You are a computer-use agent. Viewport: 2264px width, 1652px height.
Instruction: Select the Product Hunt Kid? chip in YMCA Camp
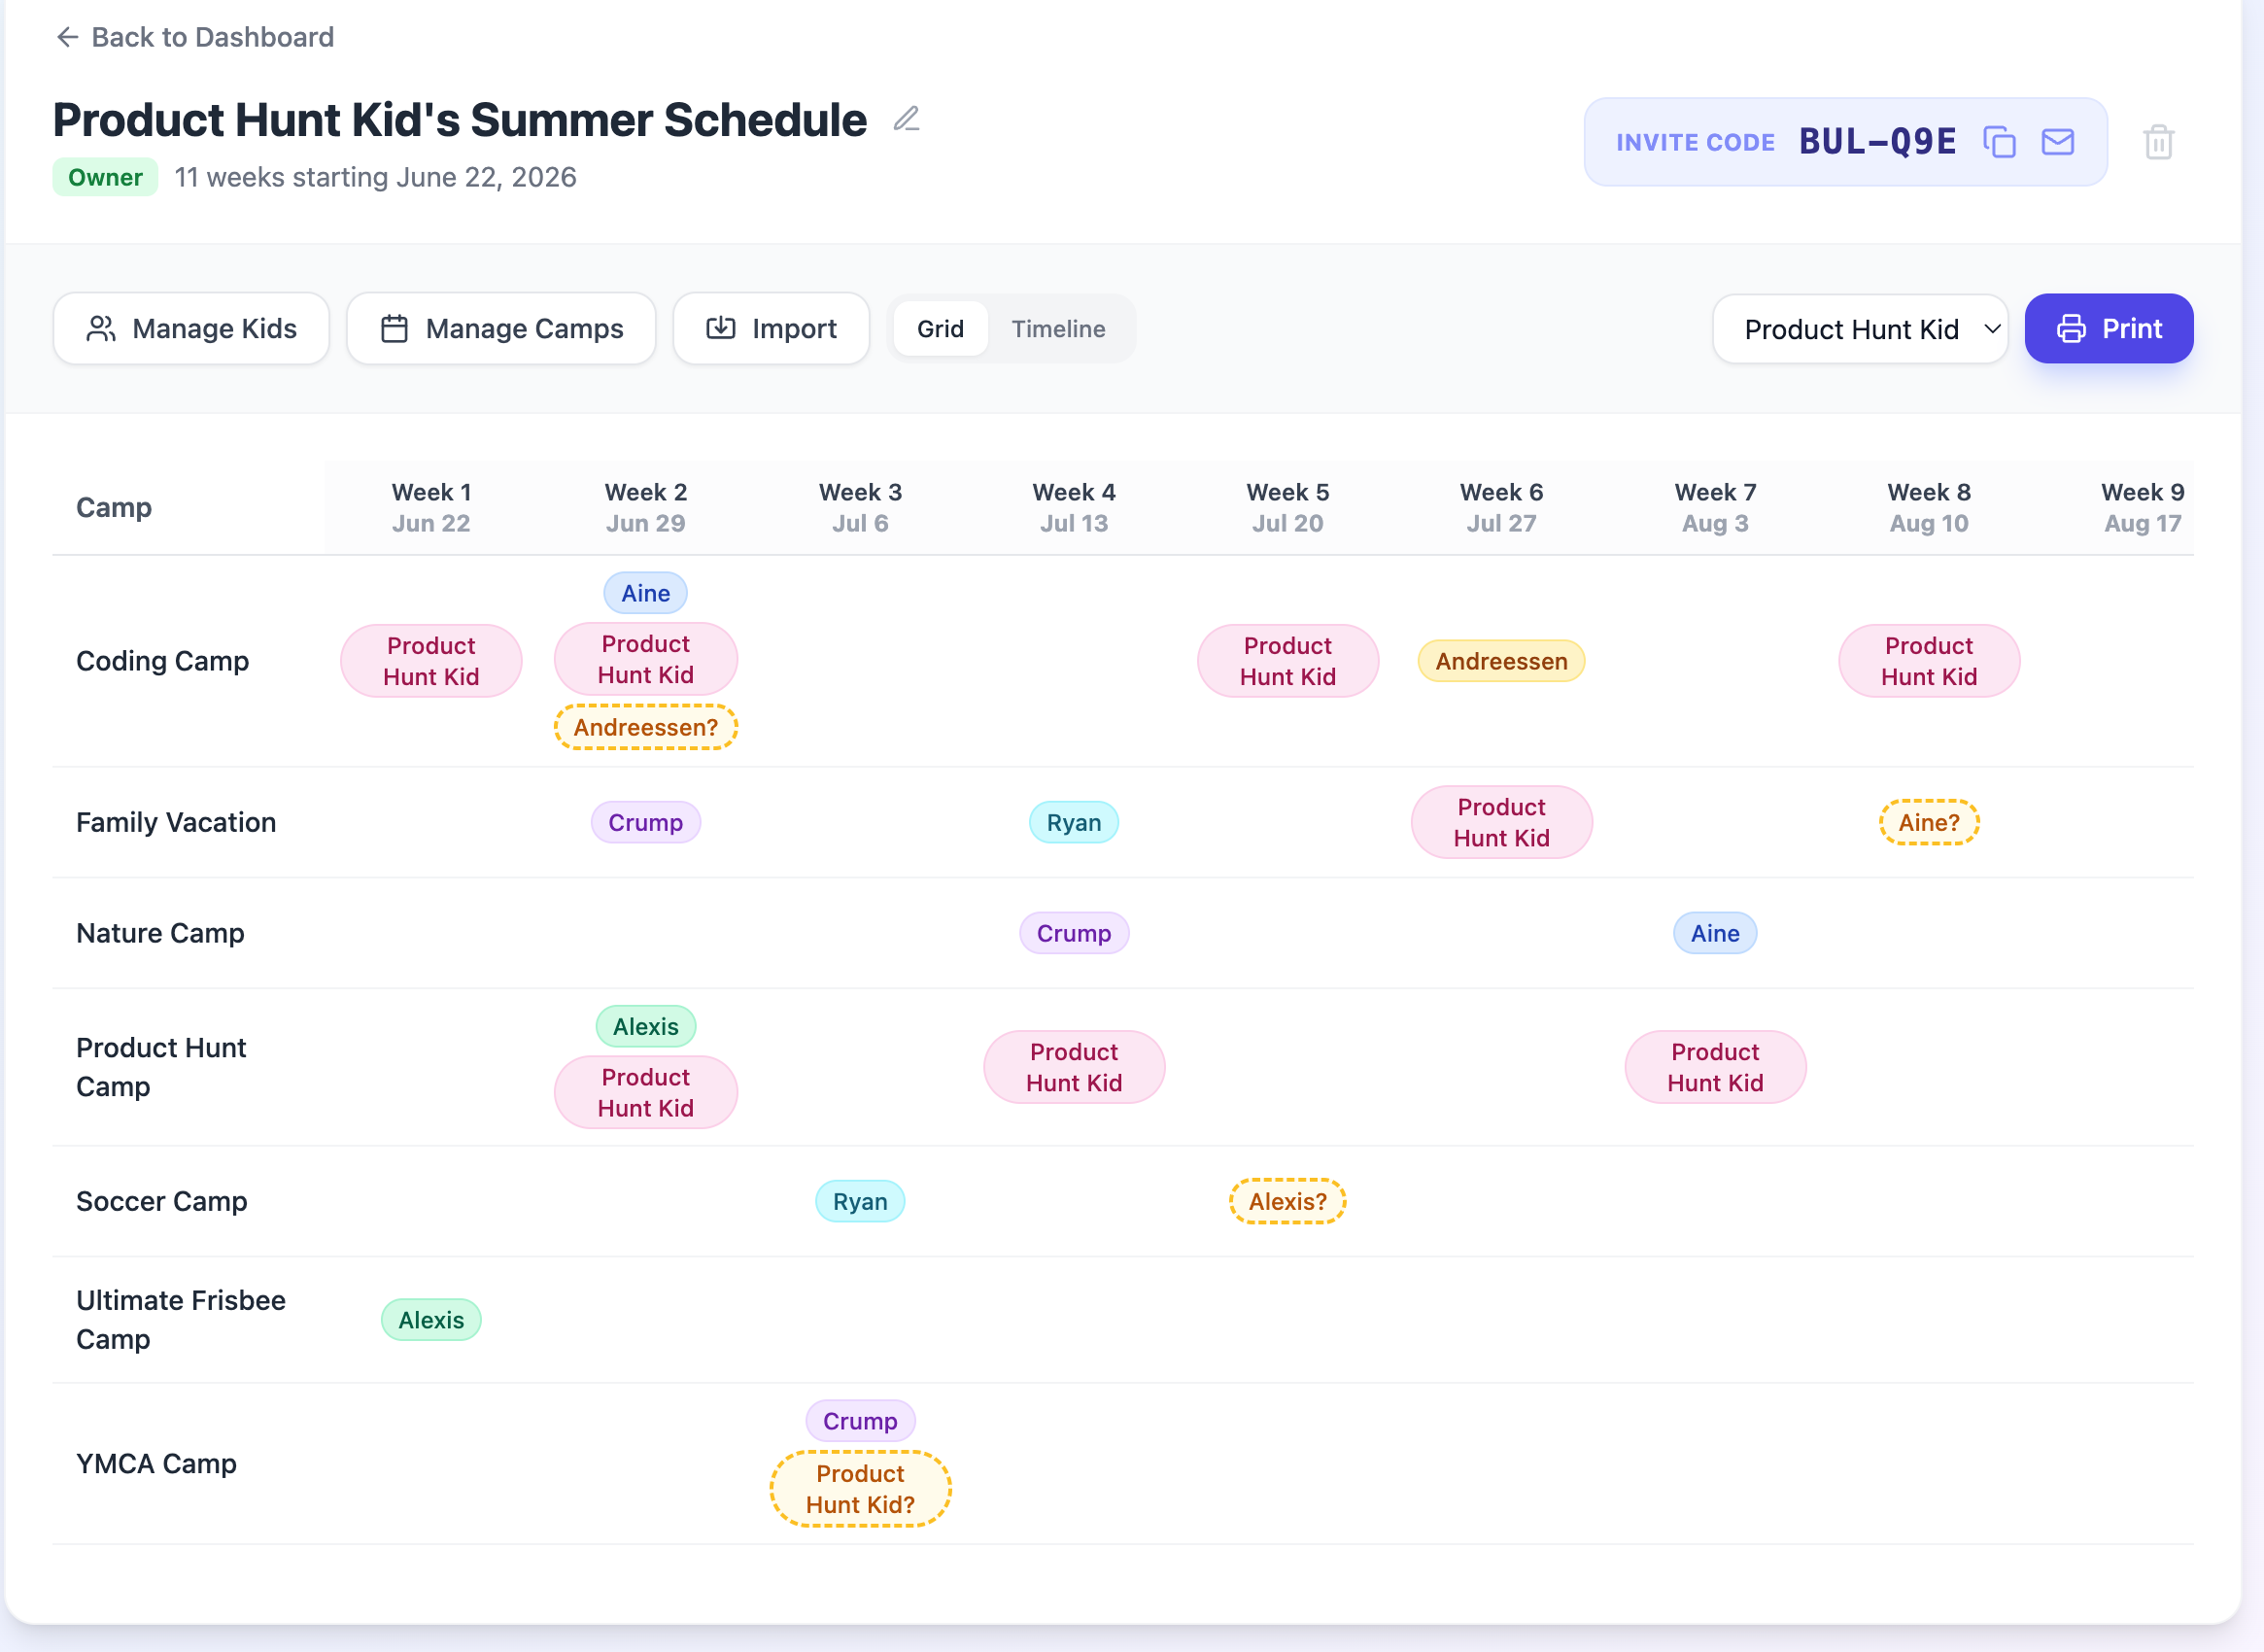point(859,1488)
